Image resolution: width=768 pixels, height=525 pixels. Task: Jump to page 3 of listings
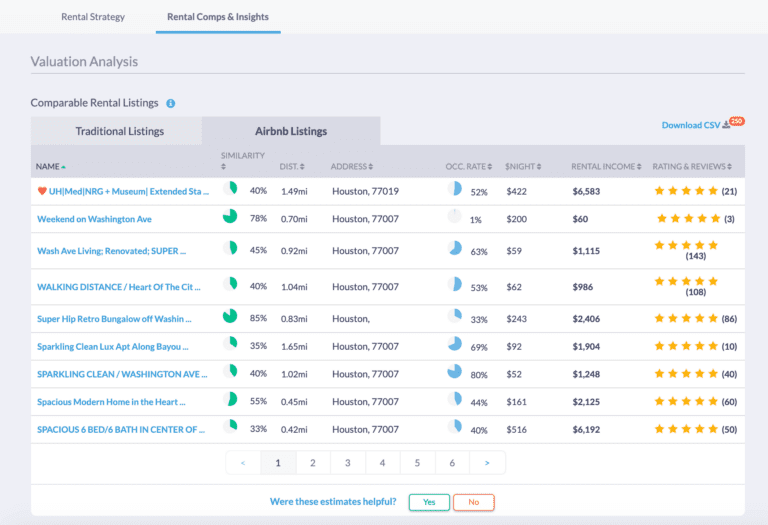tap(347, 463)
